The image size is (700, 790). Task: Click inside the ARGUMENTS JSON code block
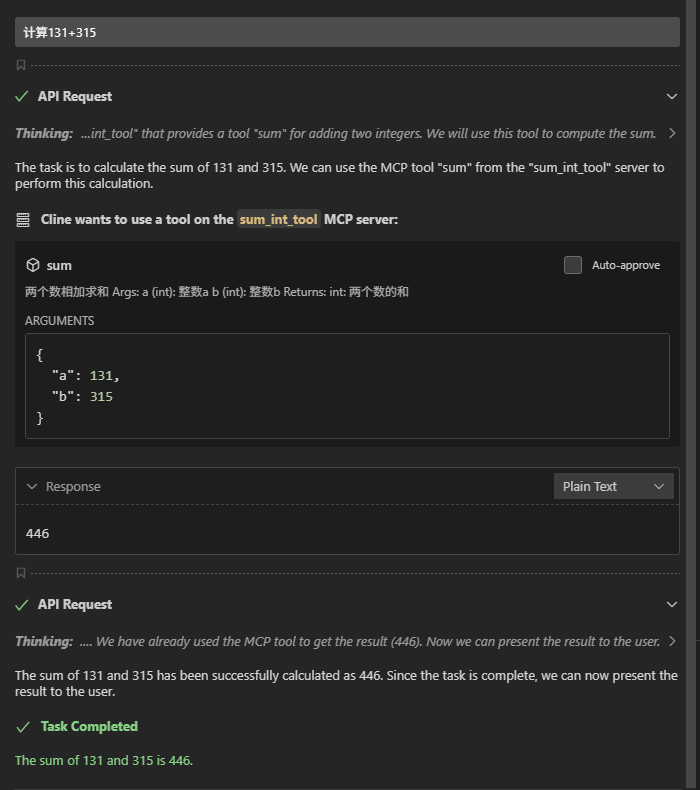coord(347,386)
